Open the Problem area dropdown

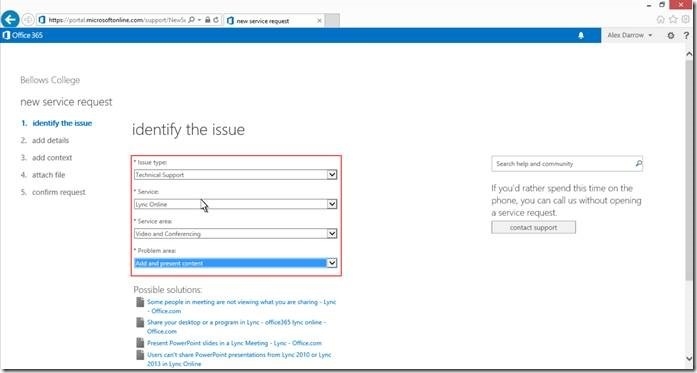(236, 263)
